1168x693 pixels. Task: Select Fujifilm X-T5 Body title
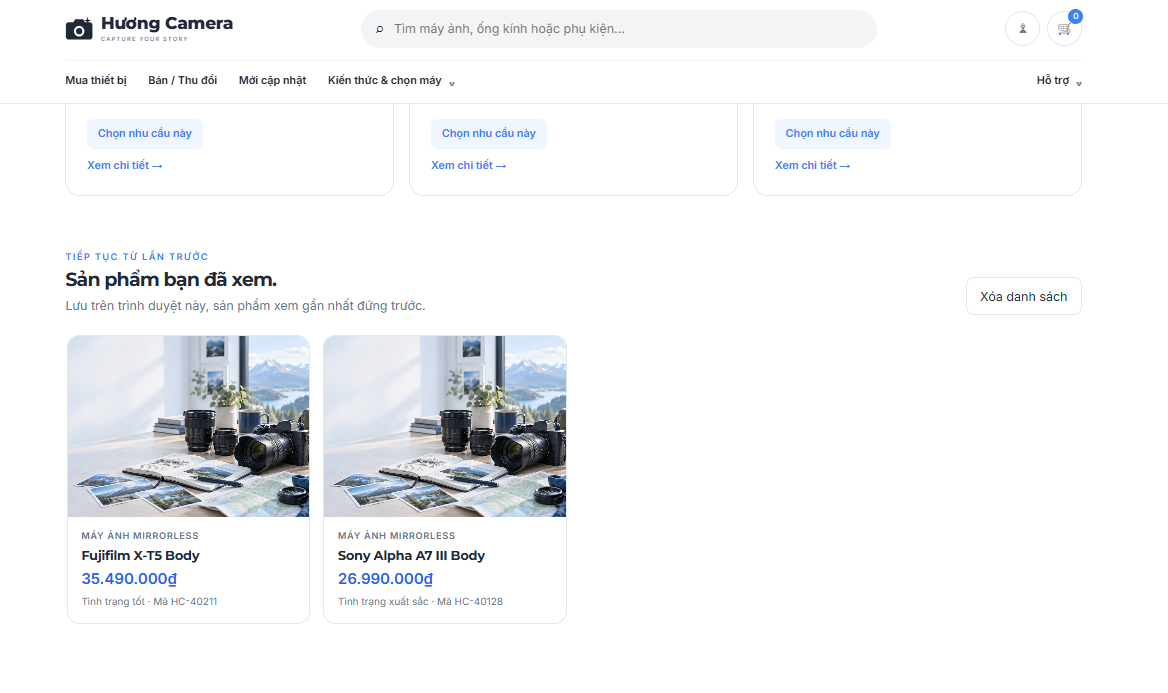pos(141,556)
